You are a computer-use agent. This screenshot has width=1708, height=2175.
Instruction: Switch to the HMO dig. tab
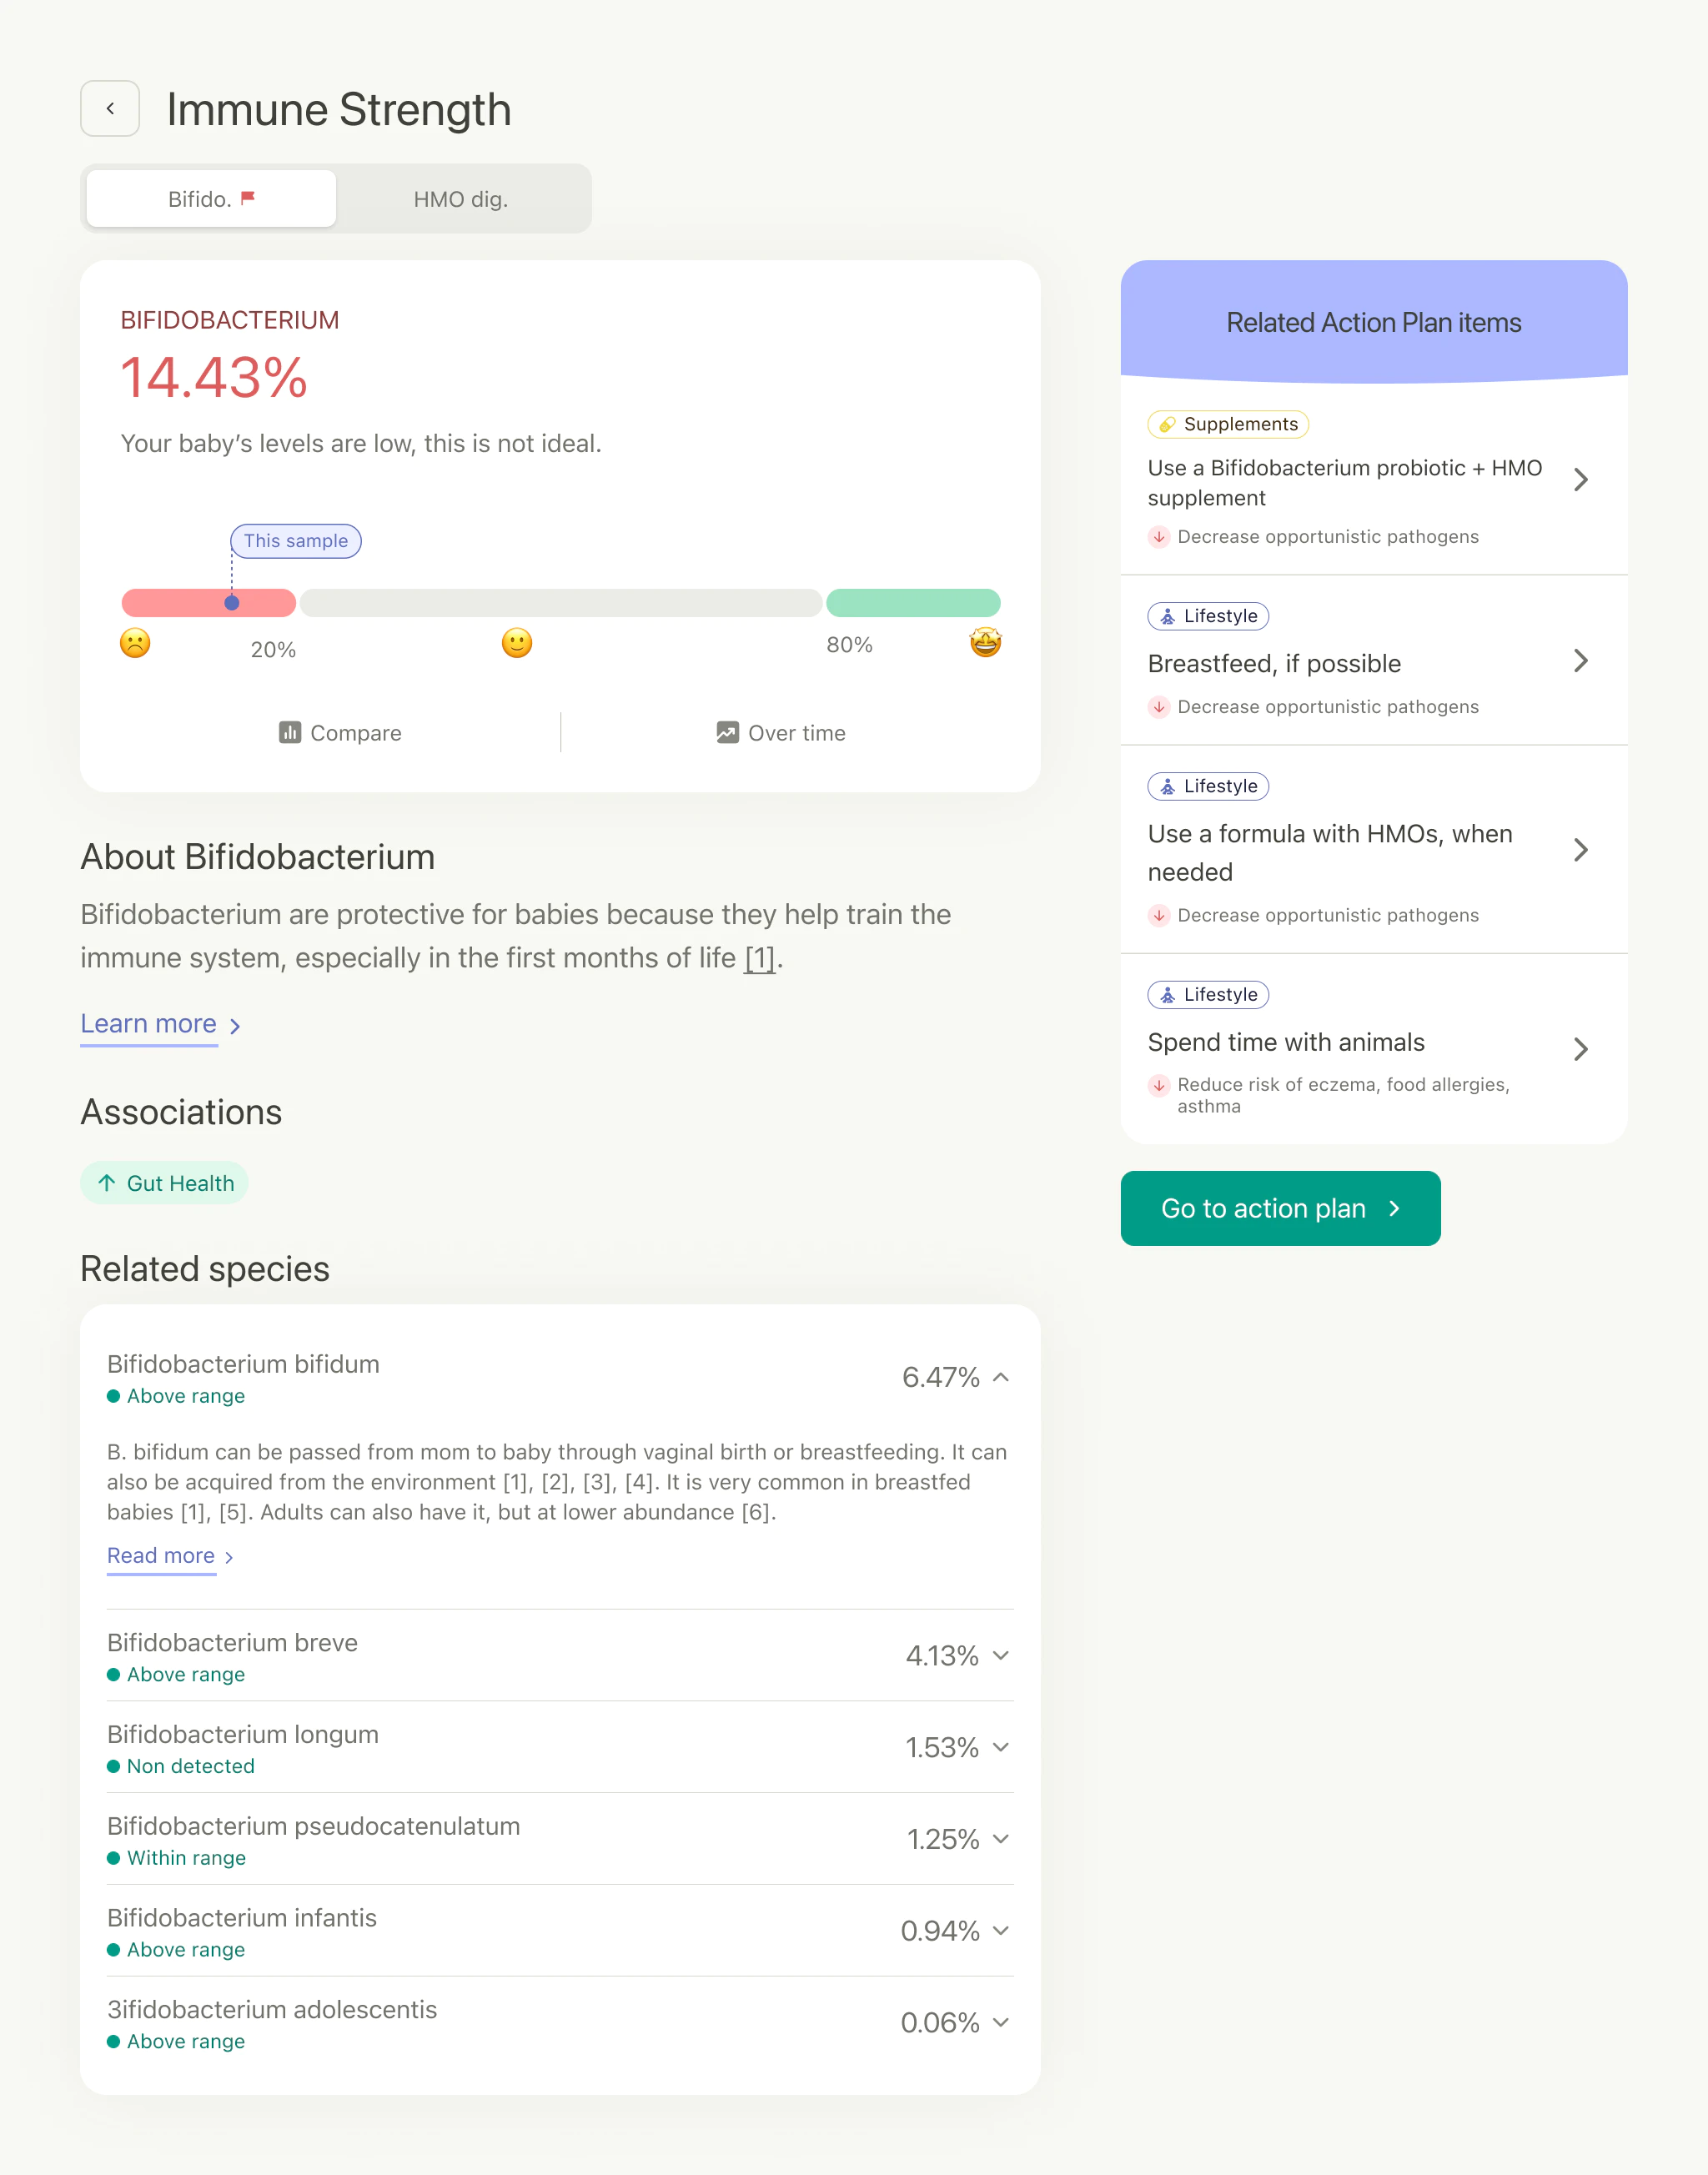tap(461, 199)
